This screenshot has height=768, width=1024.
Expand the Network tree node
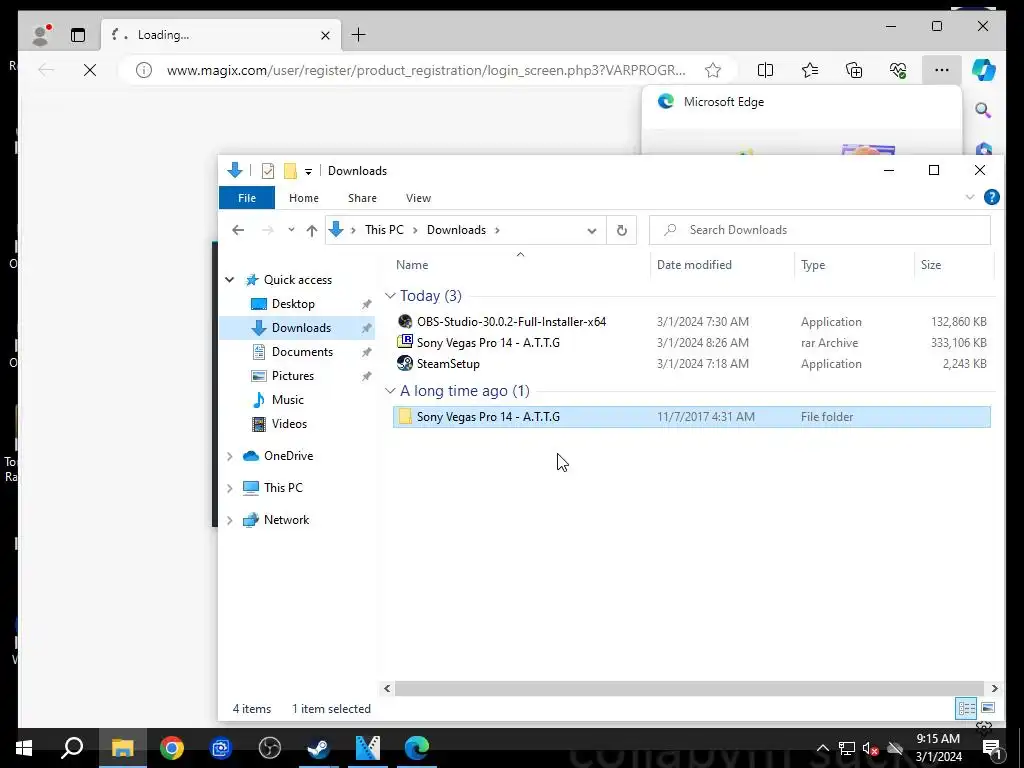tap(230, 520)
